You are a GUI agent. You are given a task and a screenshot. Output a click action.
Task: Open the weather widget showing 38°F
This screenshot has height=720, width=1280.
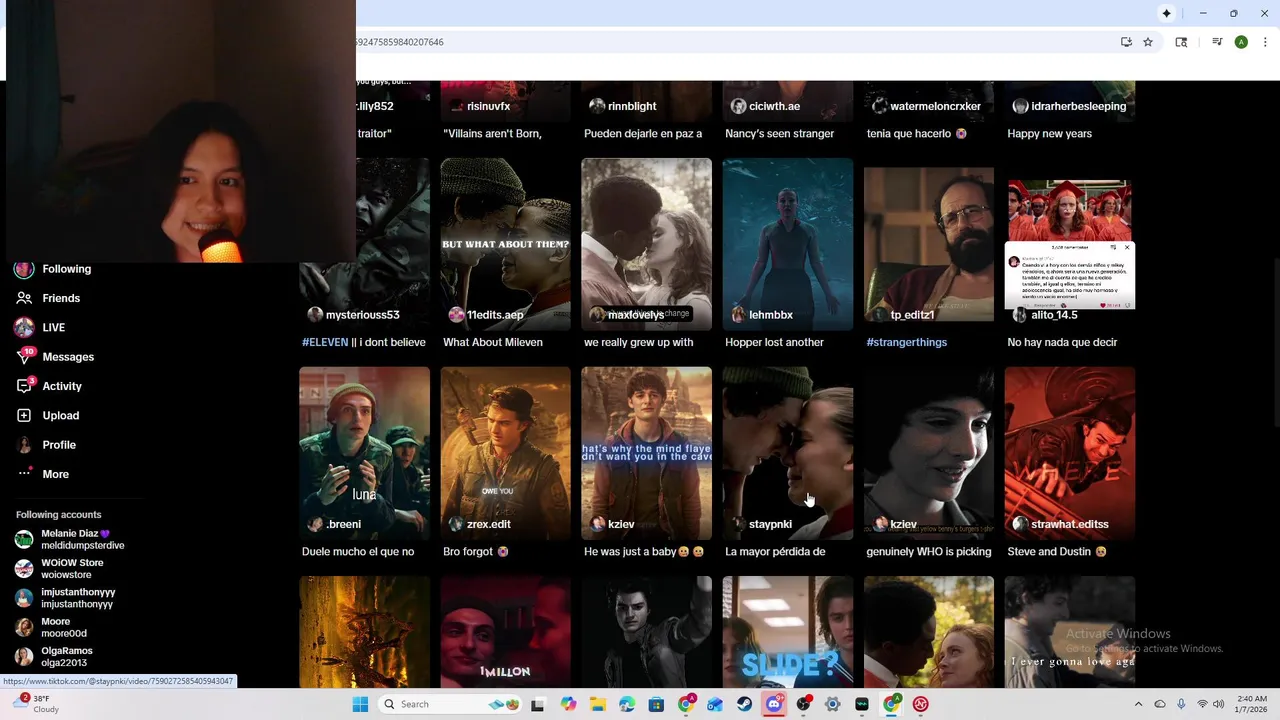[35, 704]
